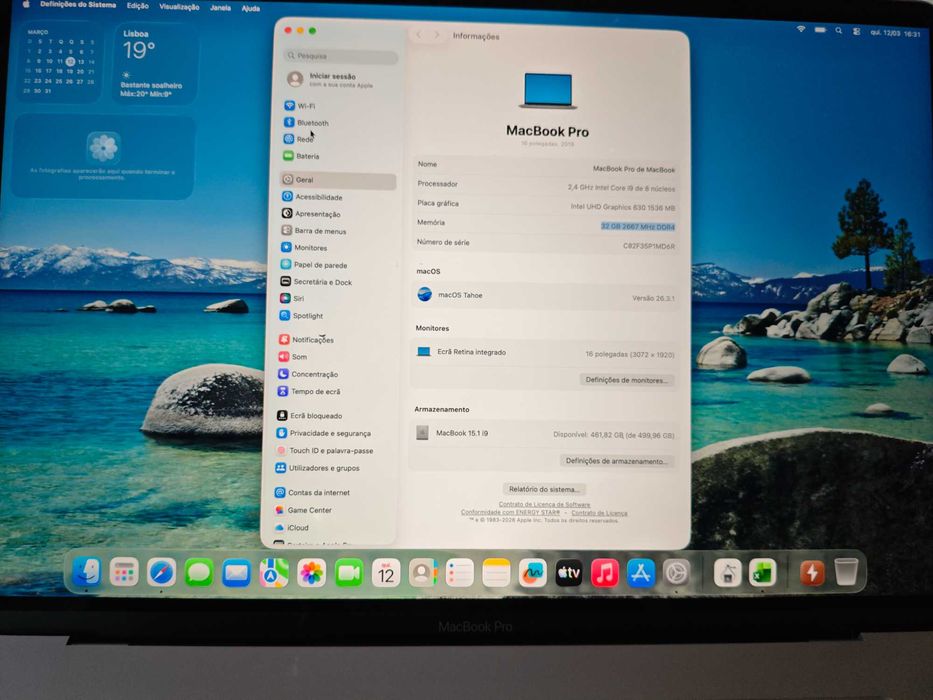Open Conformidade com ENERGY STAR link
This screenshot has width=933, height=700.
pos(511,512)
